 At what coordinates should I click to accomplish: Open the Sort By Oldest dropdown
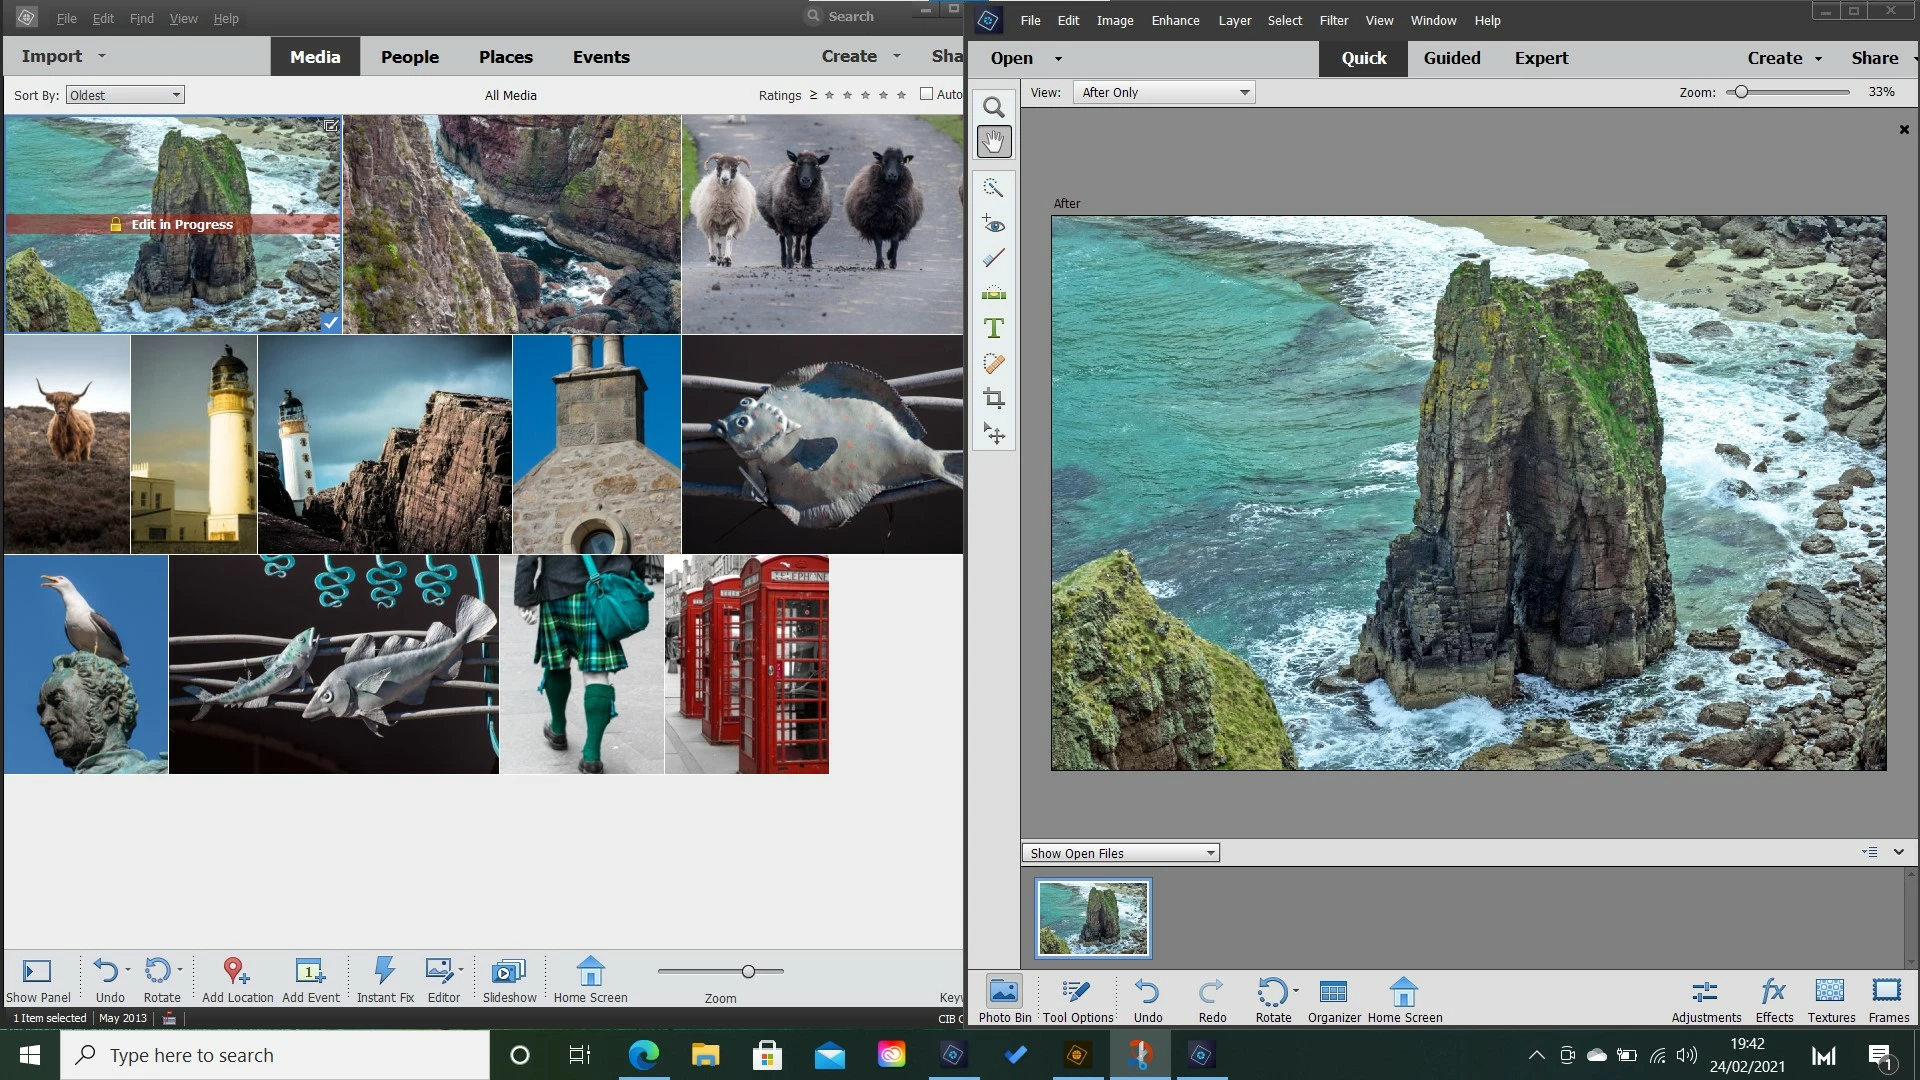125,95
